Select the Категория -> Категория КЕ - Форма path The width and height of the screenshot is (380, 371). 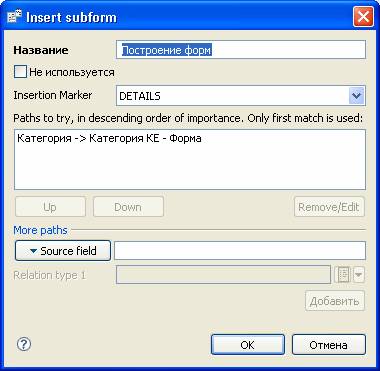[x=109, y=138]
